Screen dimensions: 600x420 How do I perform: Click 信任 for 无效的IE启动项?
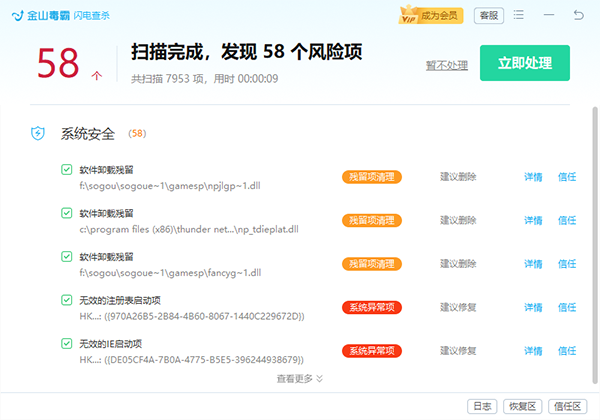567,351
